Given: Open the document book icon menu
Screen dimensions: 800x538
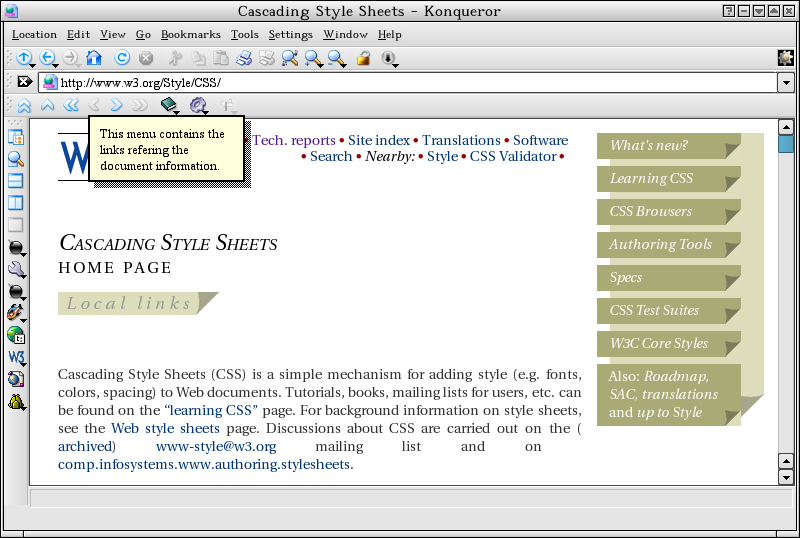Looking at the screenshot, I should coord(168,105).
